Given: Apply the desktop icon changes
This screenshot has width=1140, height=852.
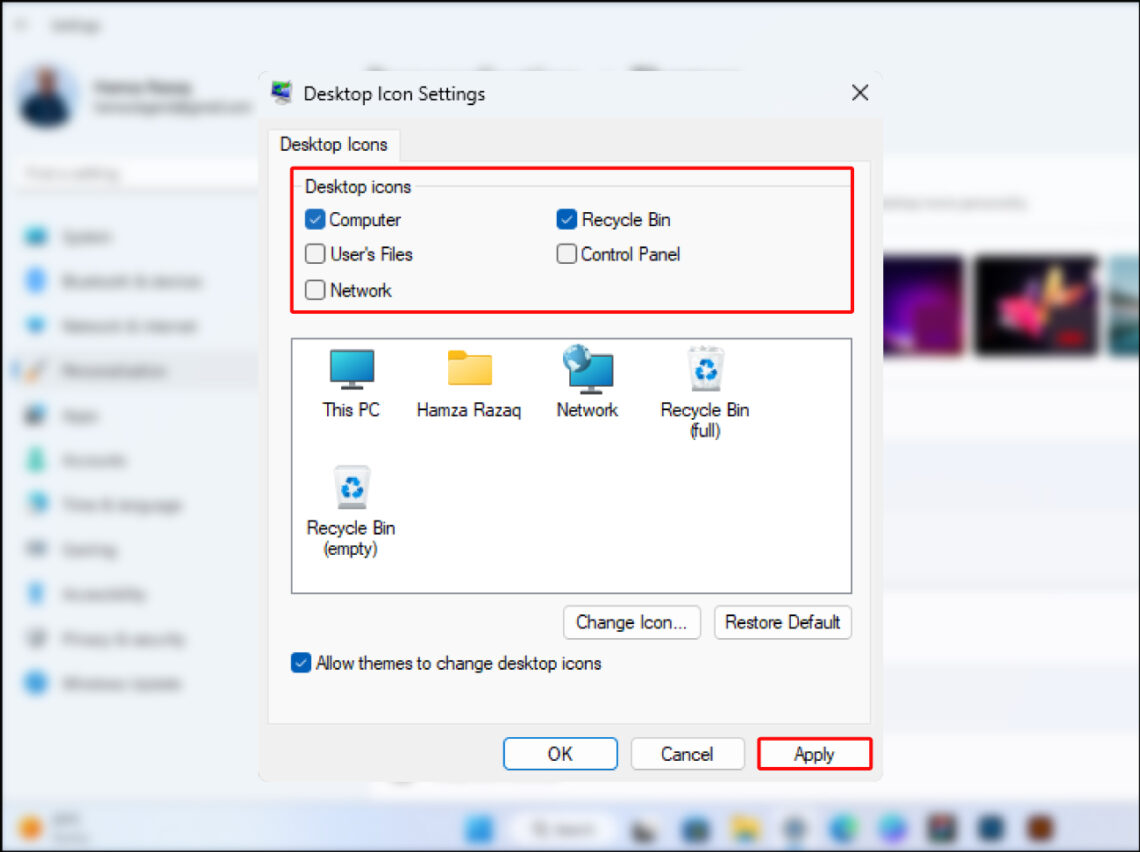Looking at the screenshot, I should coord(814,754).
